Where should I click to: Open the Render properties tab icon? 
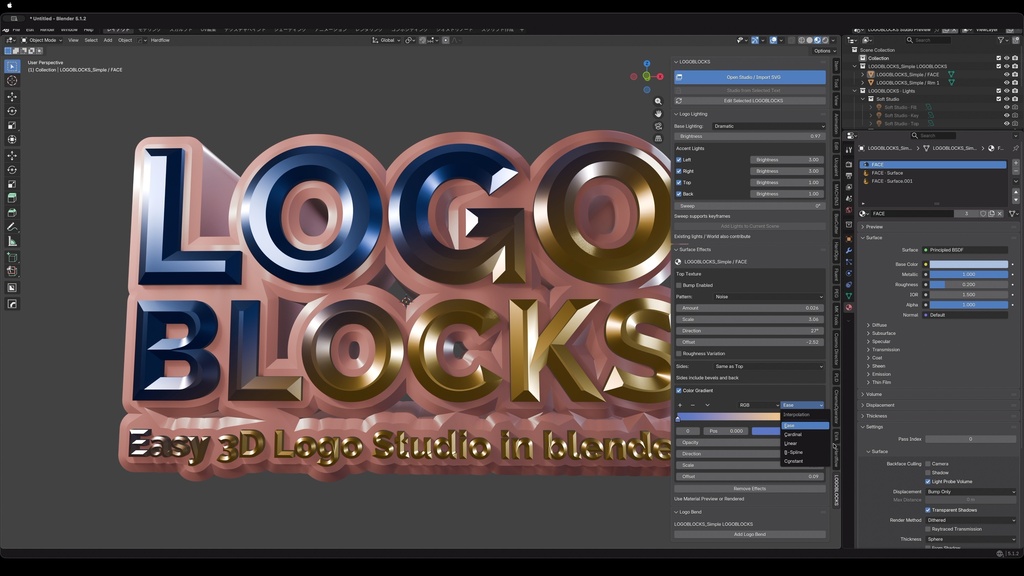click(x=848, y=165)
